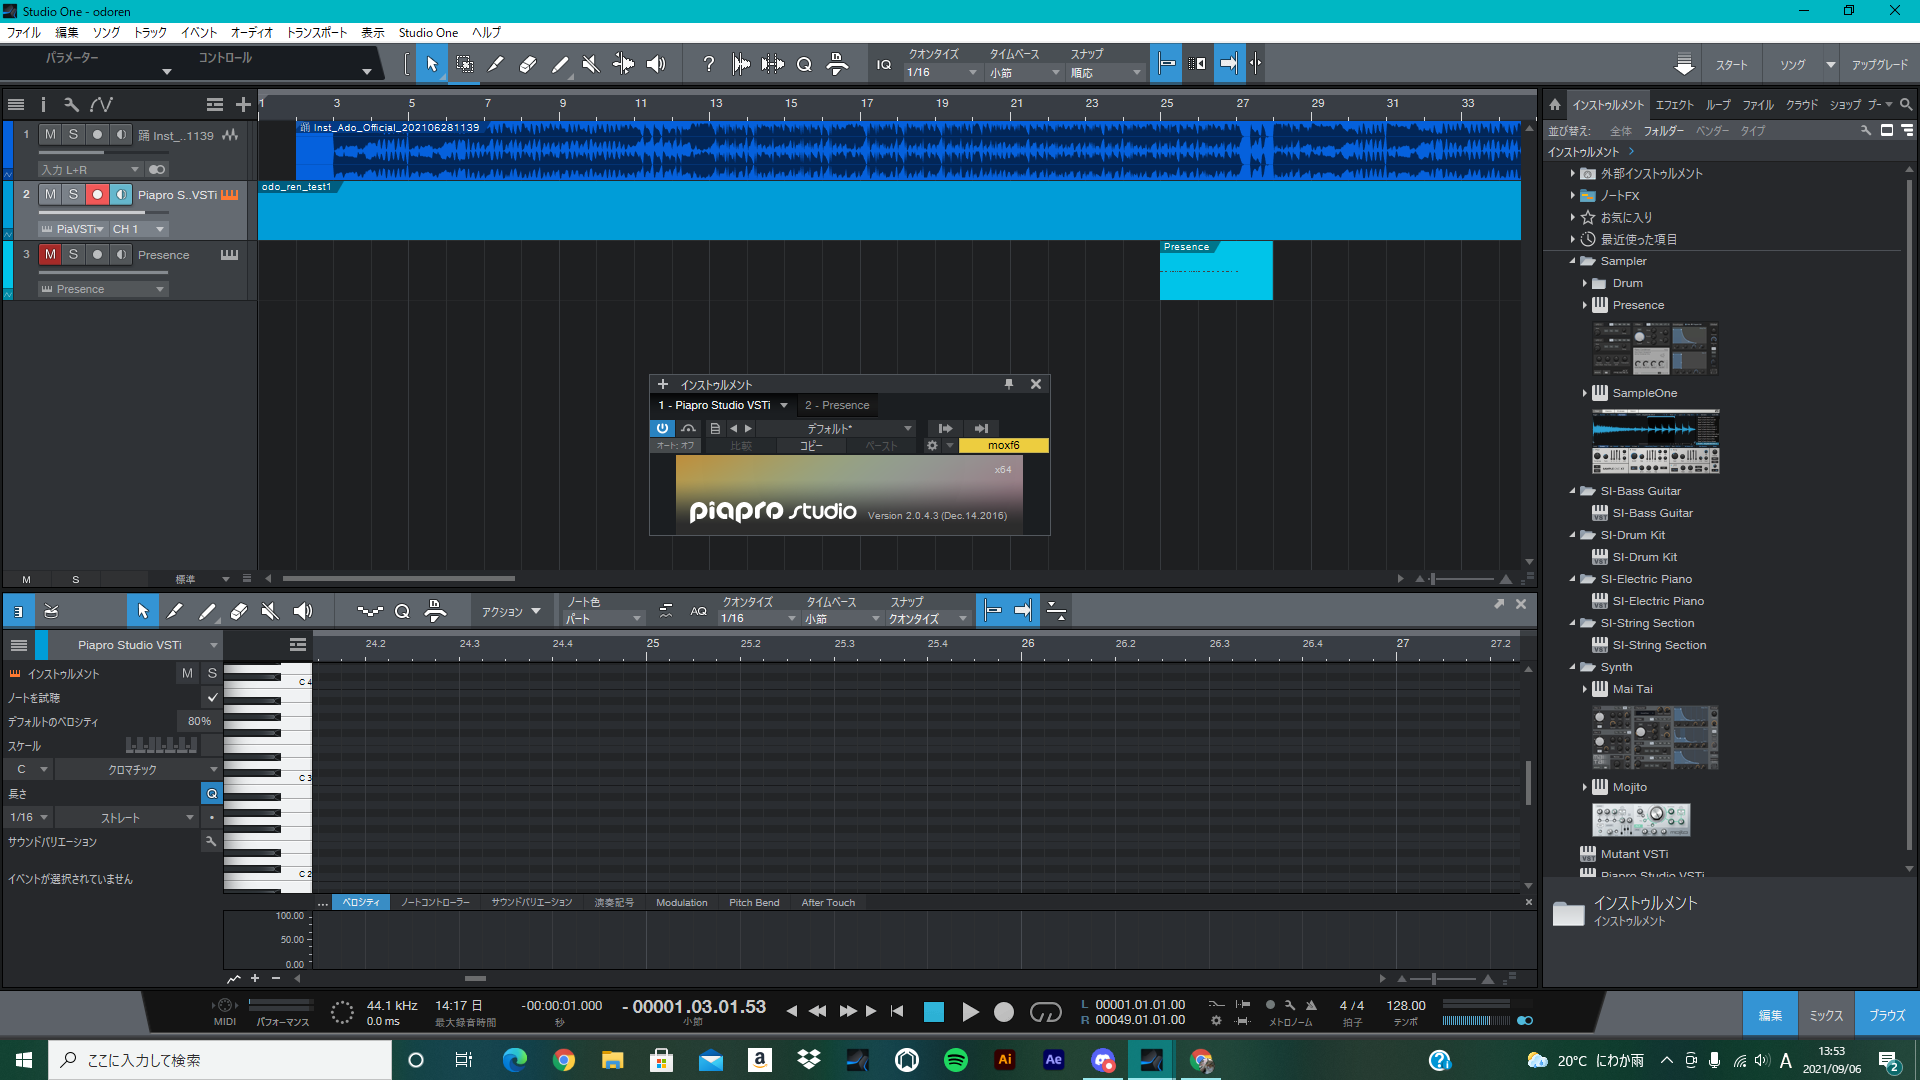Screen dimensions: 1920x1080
Task: Unmute the Presence track 3
Action: (x=50, y=254)
